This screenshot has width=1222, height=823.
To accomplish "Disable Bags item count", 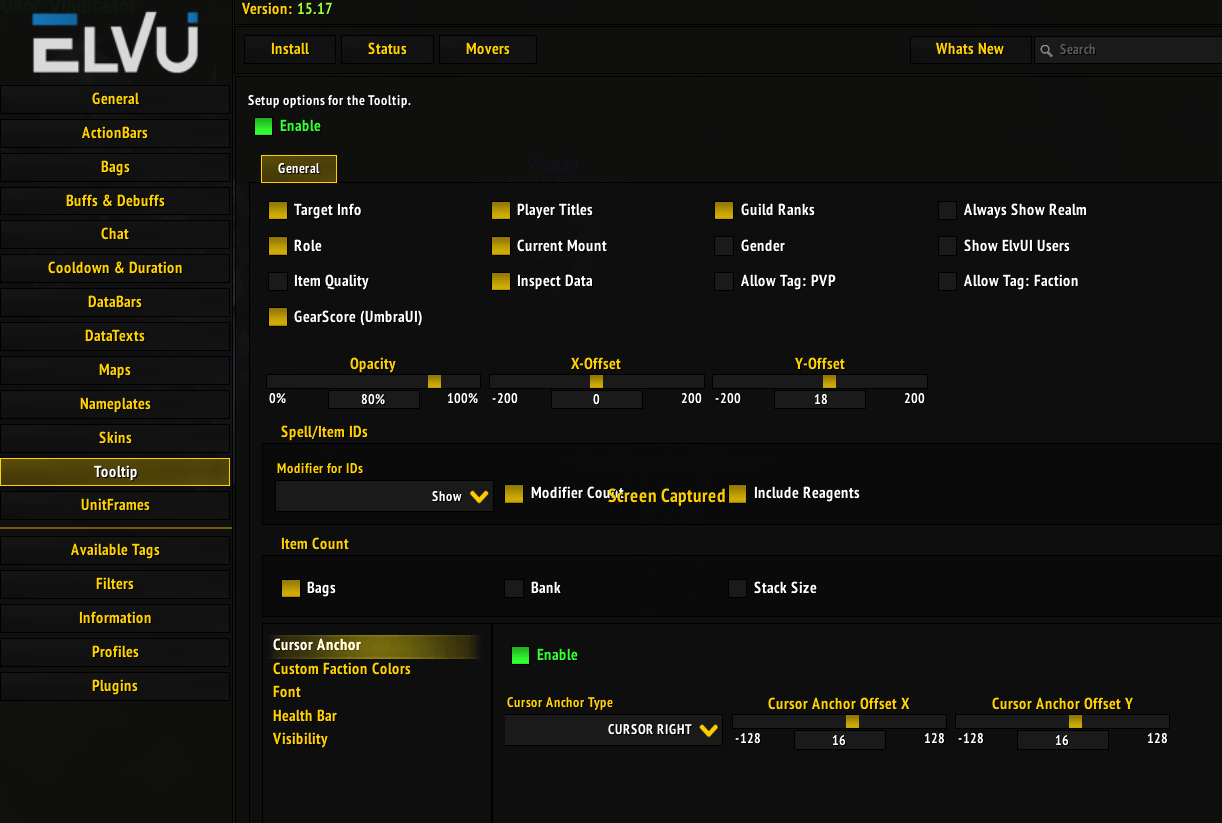I will pyautogui.click(x=291, y=588).
